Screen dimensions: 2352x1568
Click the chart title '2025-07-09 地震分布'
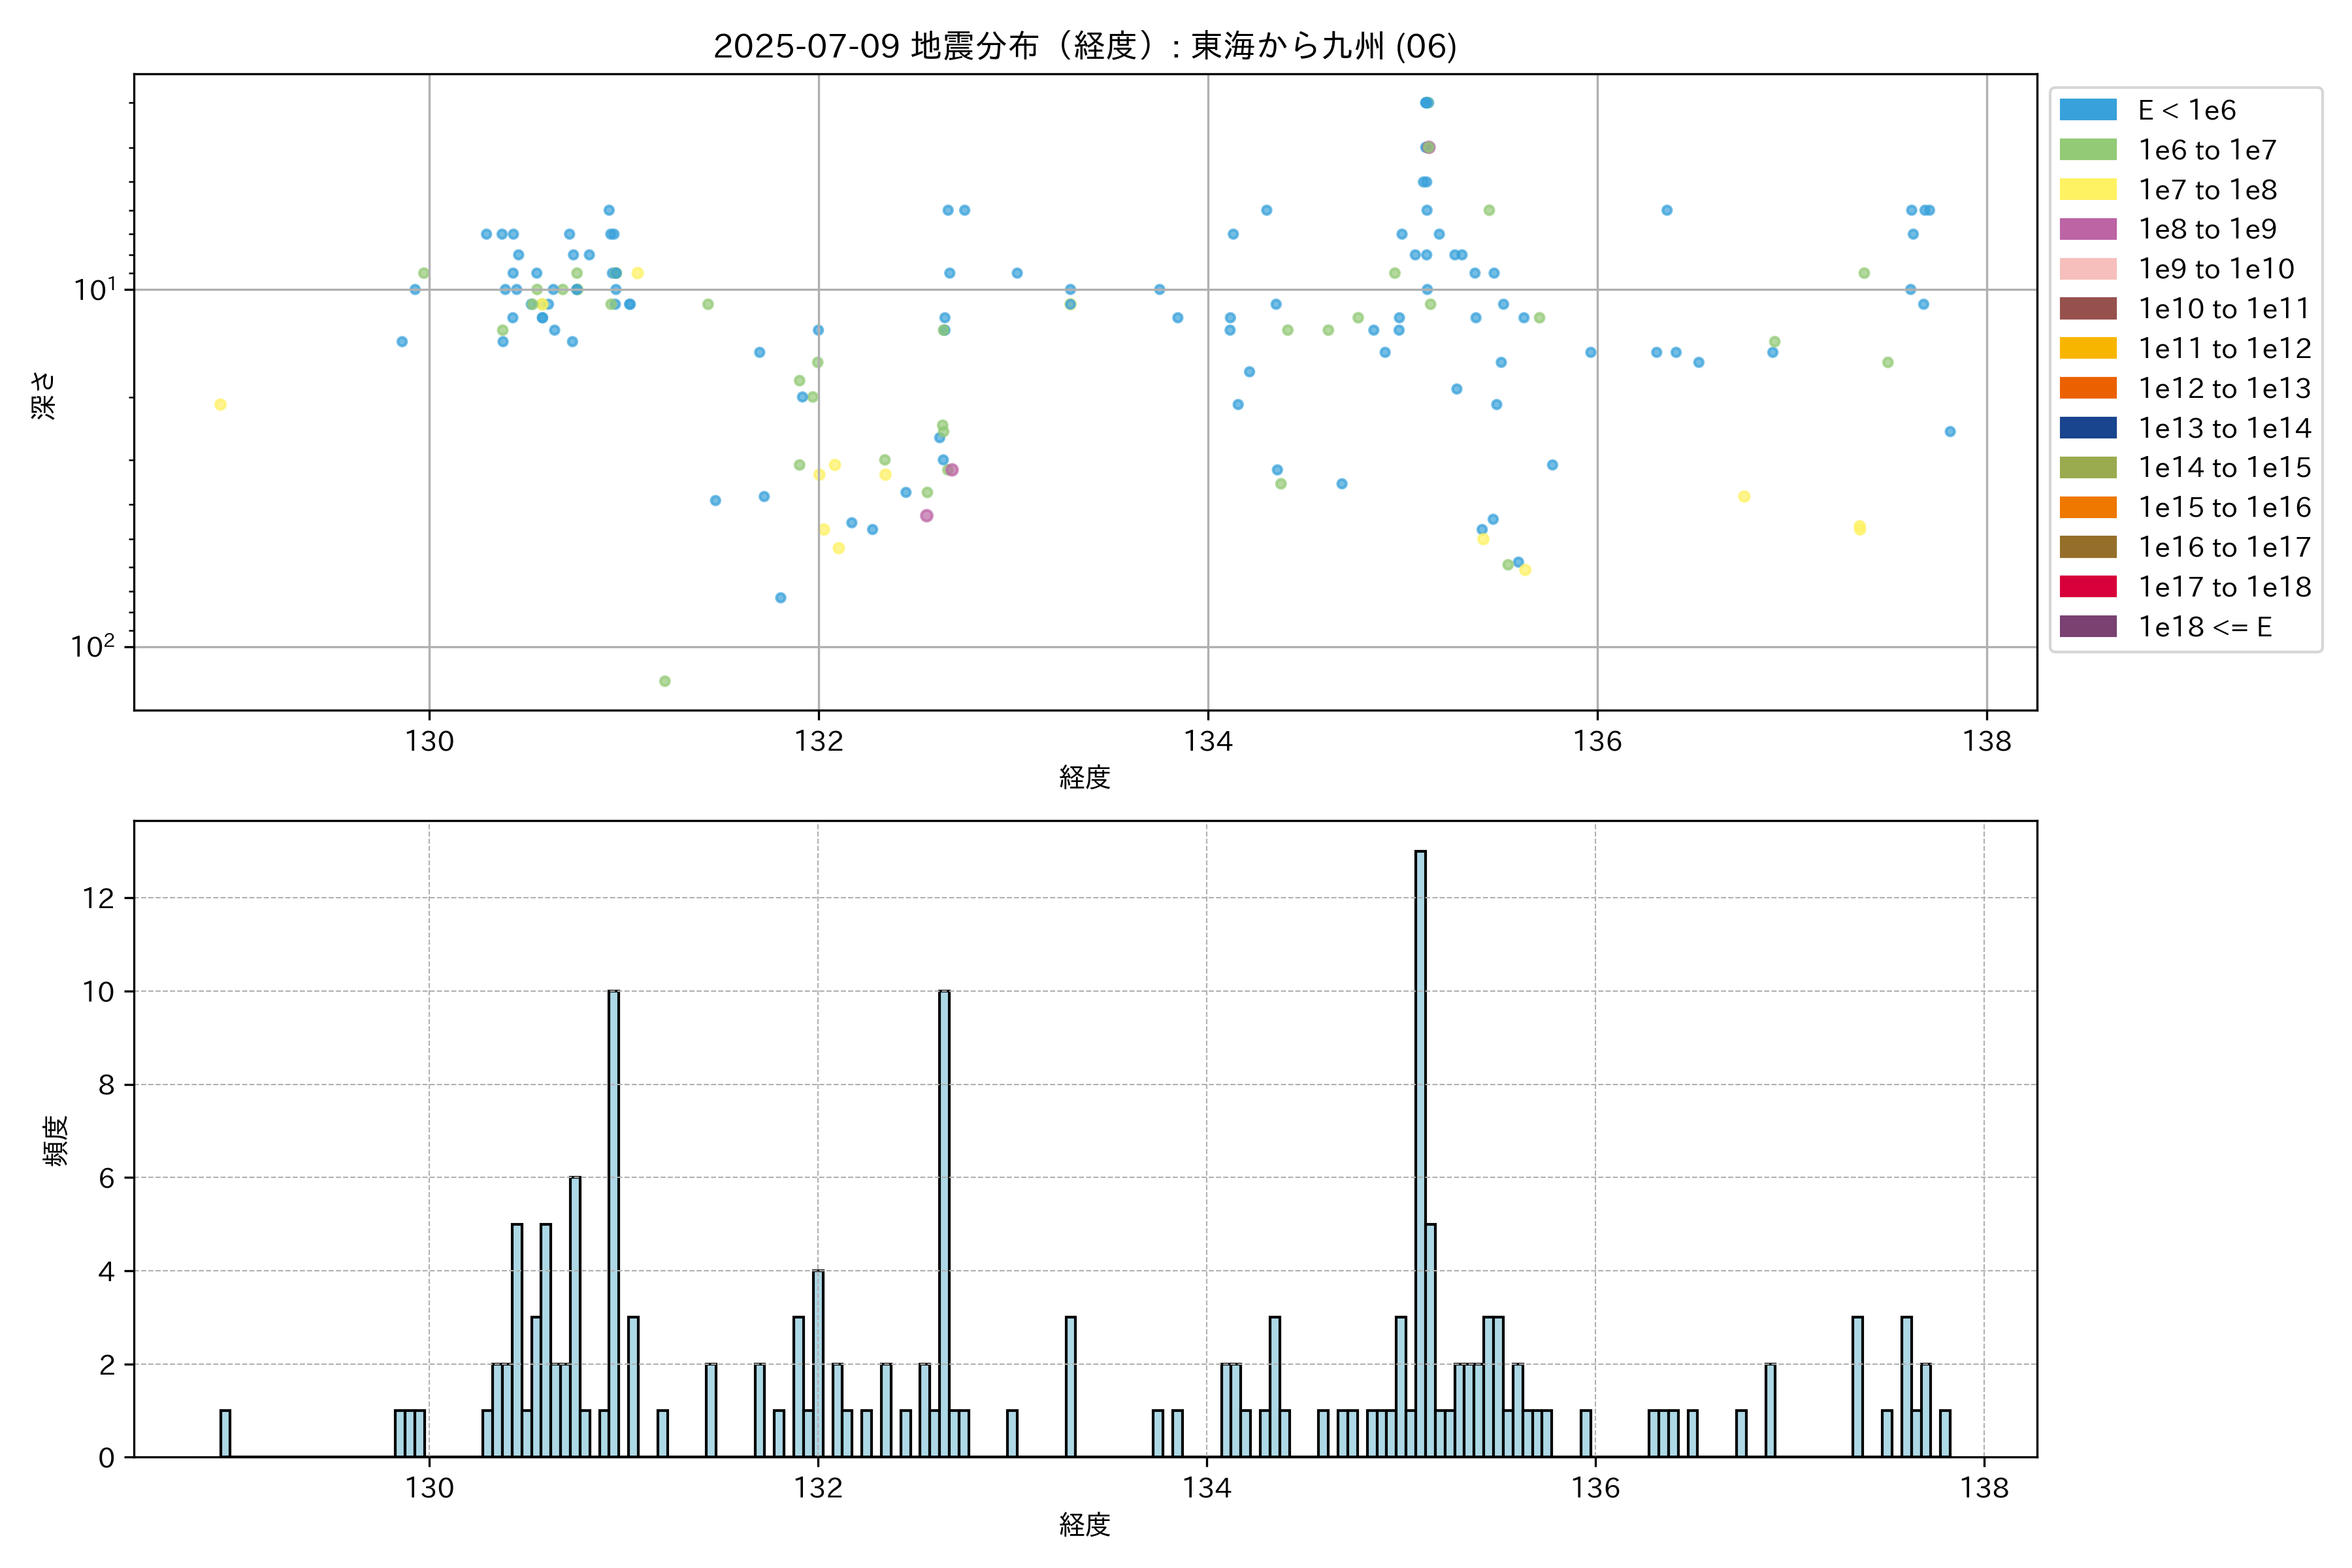pos(1084,46)
